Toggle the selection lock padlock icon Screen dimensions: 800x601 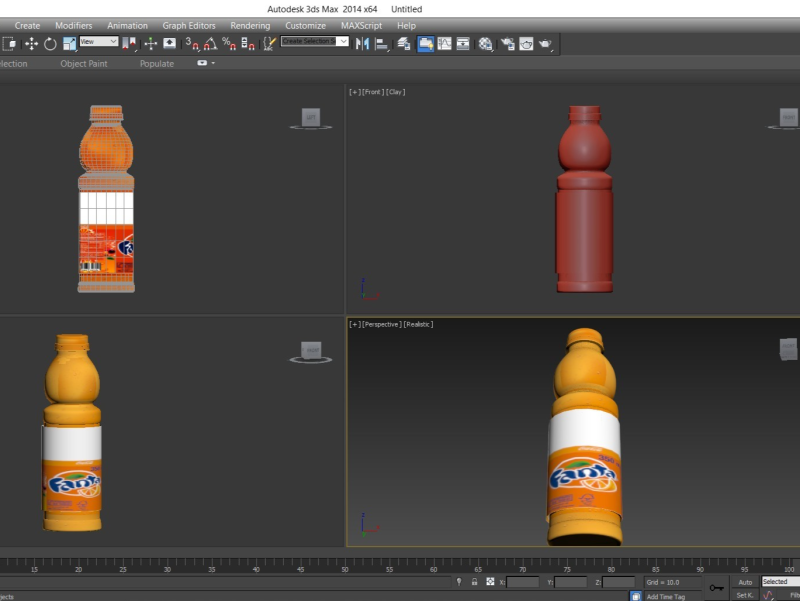[474, 581]
